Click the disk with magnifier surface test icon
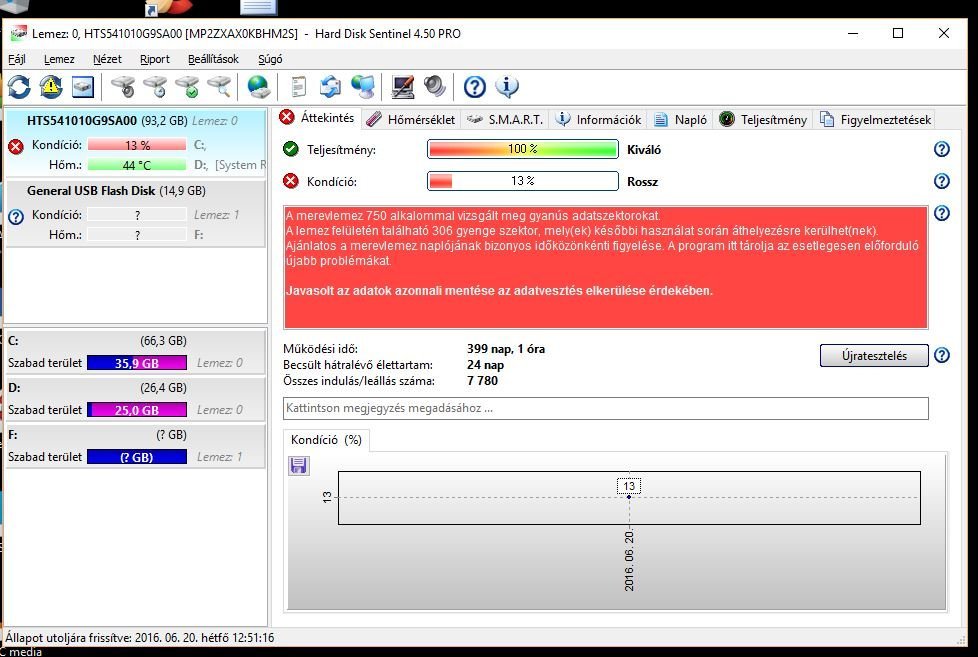 coord(219,87)
